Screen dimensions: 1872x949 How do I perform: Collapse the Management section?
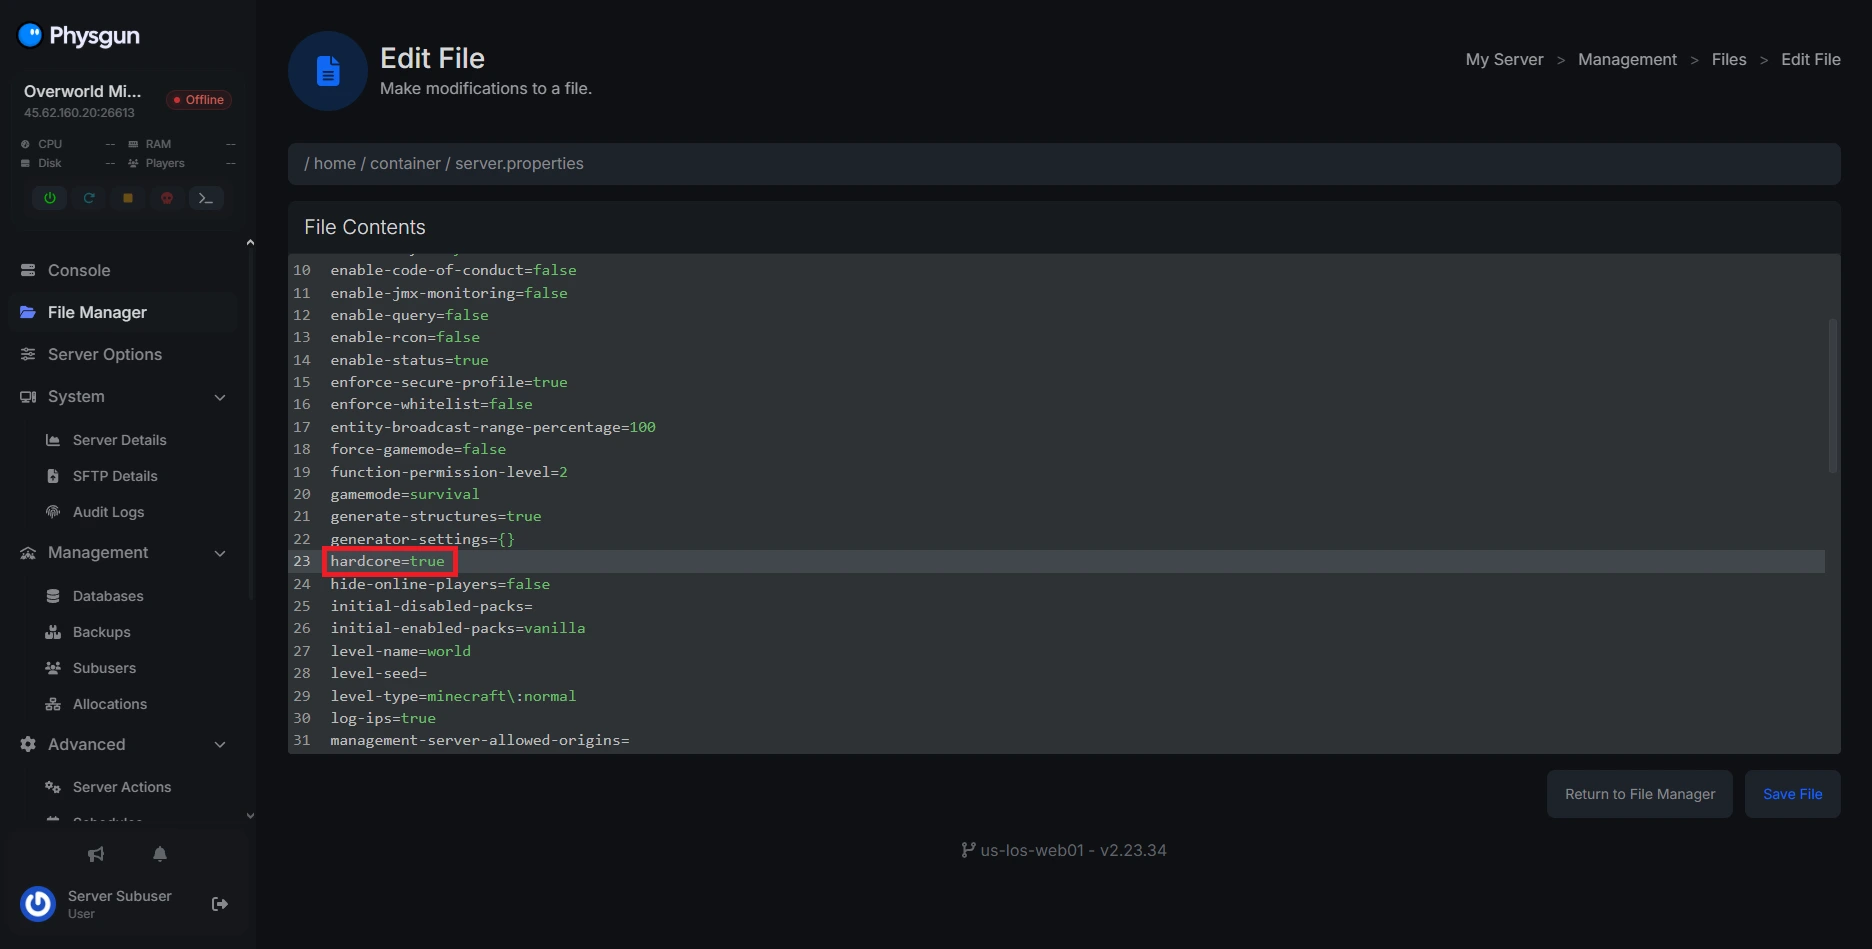pos(220,553)
